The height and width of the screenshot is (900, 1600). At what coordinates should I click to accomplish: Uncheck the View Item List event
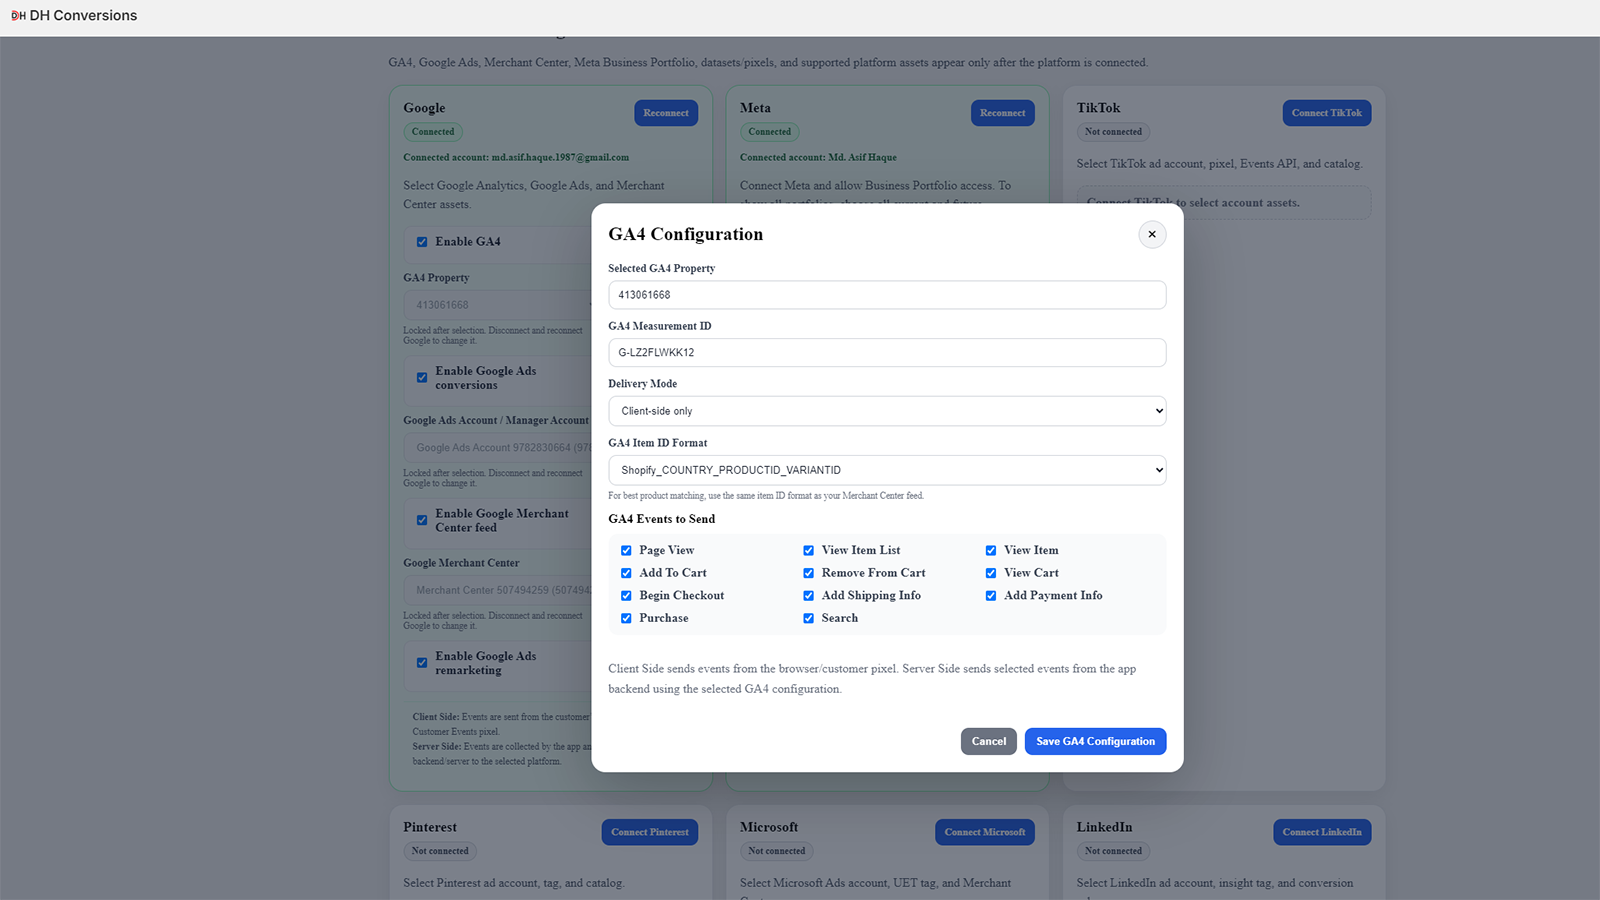[808, 551]
